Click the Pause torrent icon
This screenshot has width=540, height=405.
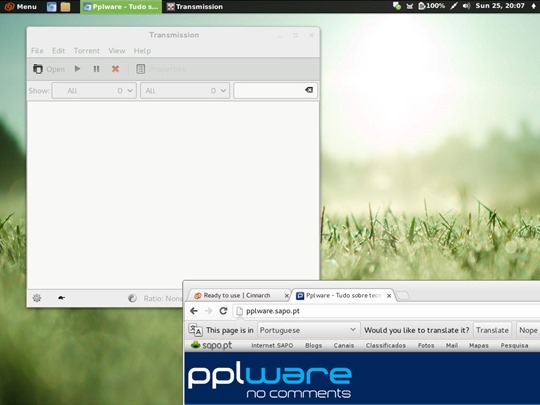click(x=96, y=69)
